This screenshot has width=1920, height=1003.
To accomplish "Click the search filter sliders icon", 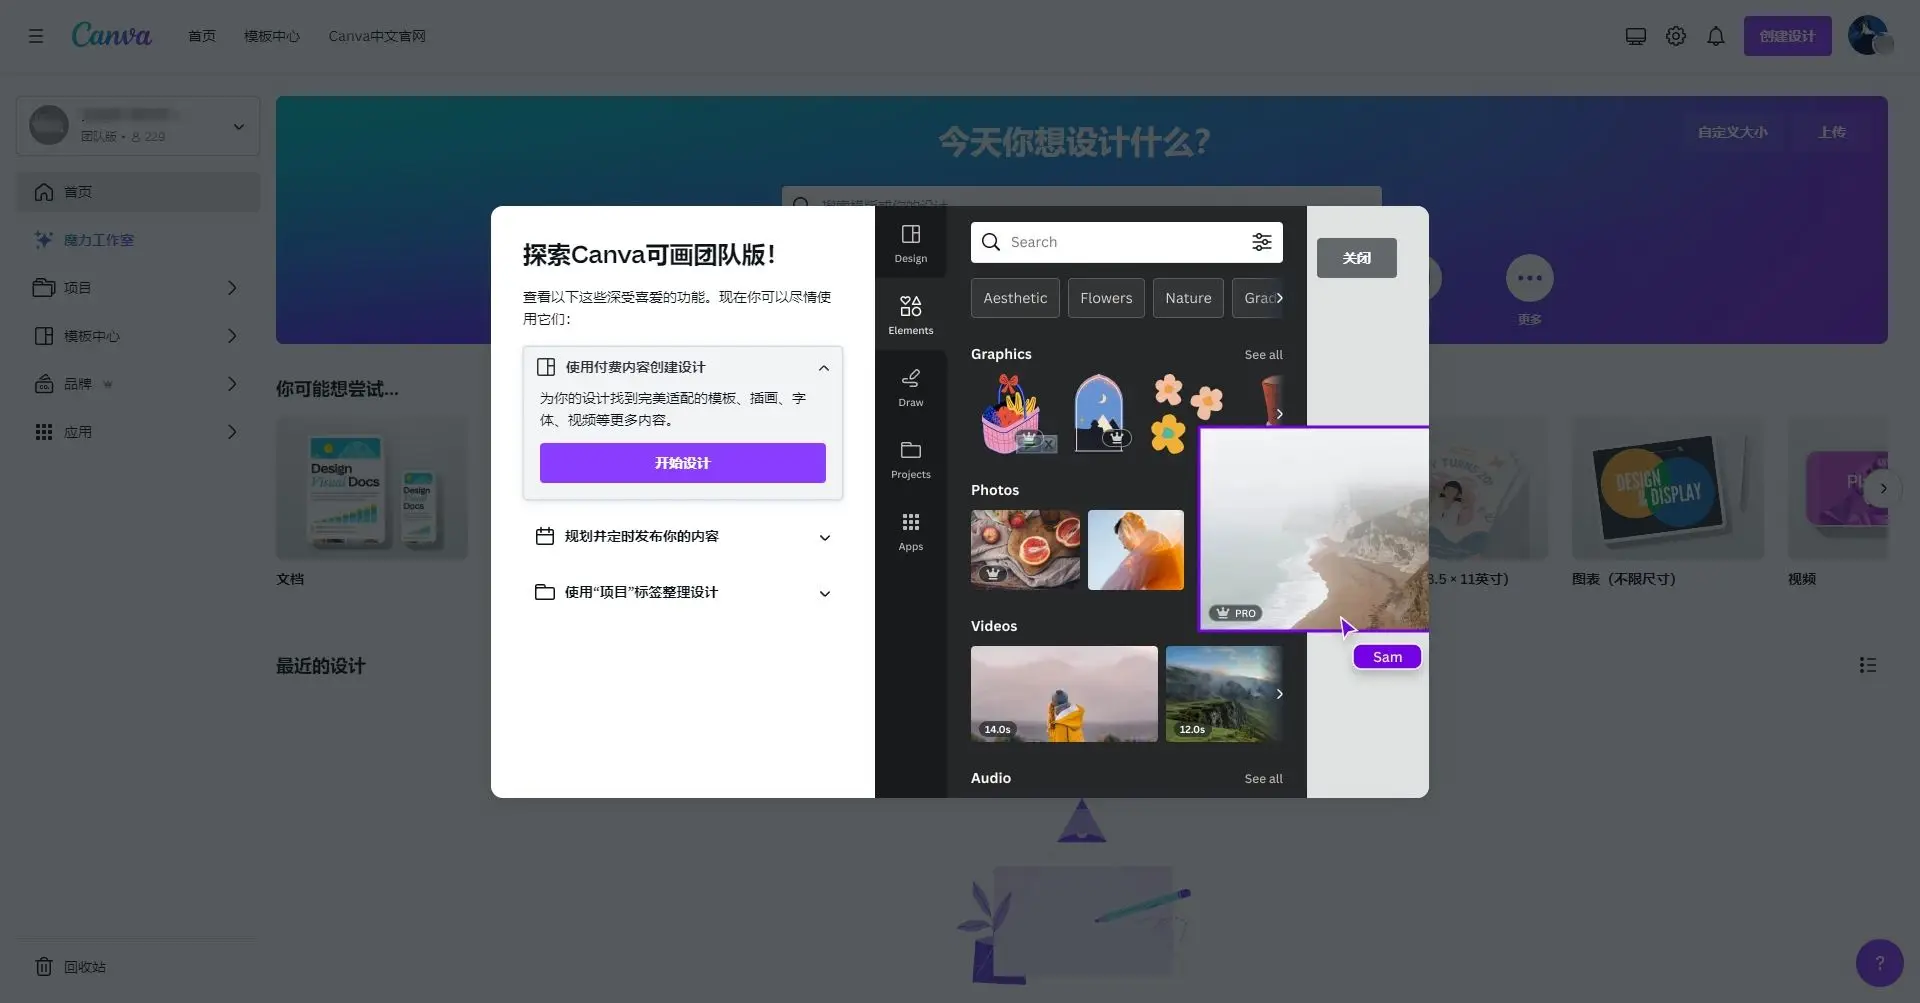I will coord(1262,242).
